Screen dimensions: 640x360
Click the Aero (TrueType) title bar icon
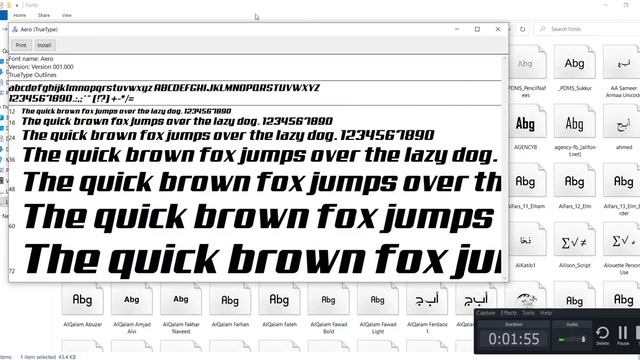pyautogui.click(x=15, y=29)
